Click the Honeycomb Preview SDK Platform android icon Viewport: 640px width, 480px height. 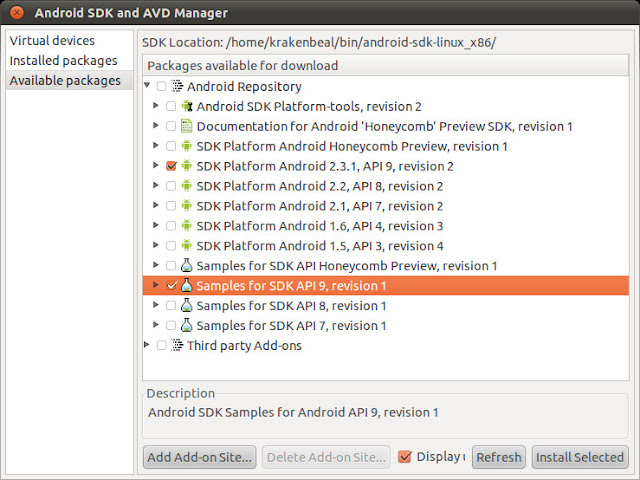187,146
